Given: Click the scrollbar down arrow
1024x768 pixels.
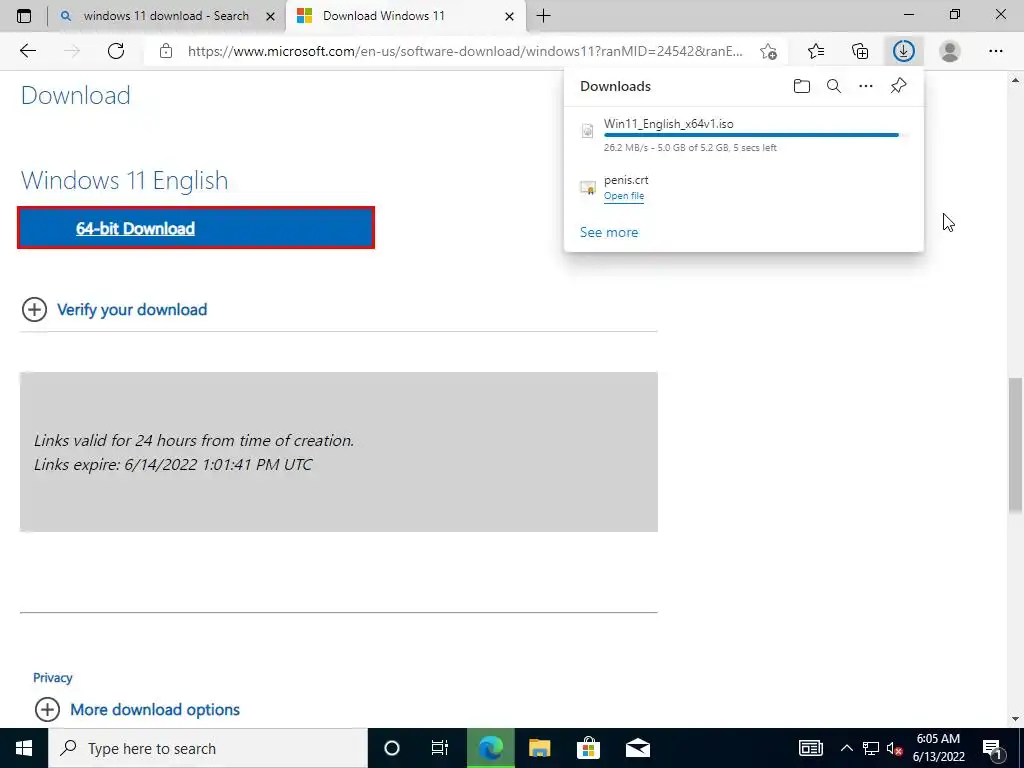Looking at the screenshot, I should coord(1016,719).
